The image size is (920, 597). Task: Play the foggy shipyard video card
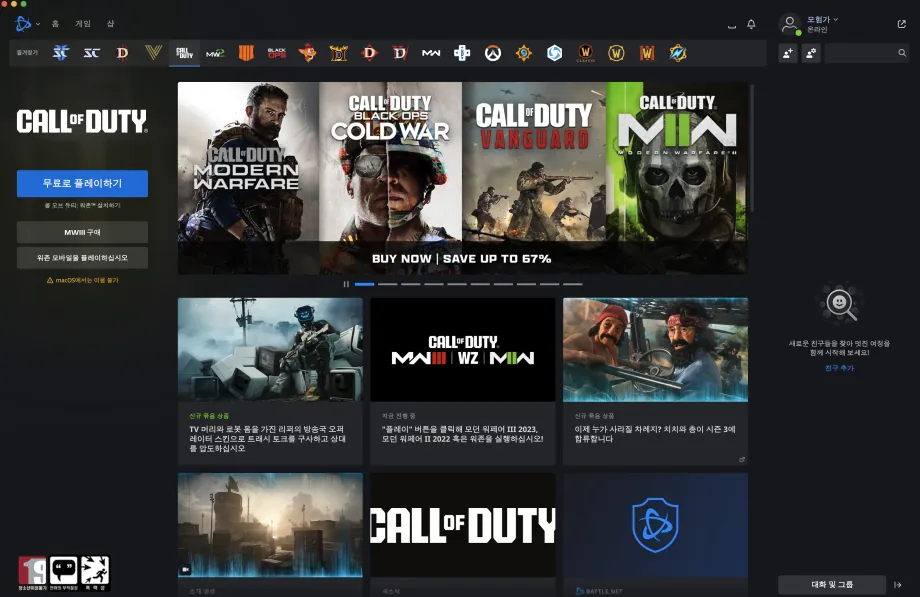(270, 535)
